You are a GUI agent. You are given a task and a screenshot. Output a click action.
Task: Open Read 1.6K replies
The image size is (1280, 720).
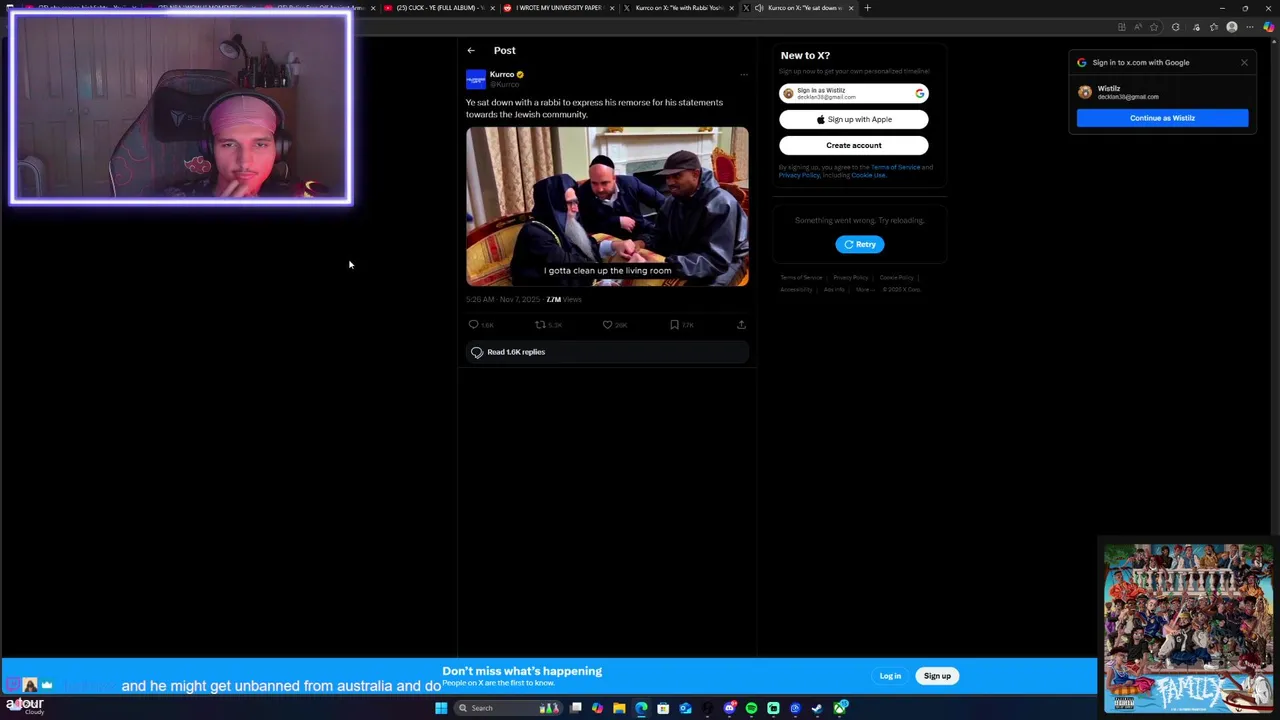(607, 352)
